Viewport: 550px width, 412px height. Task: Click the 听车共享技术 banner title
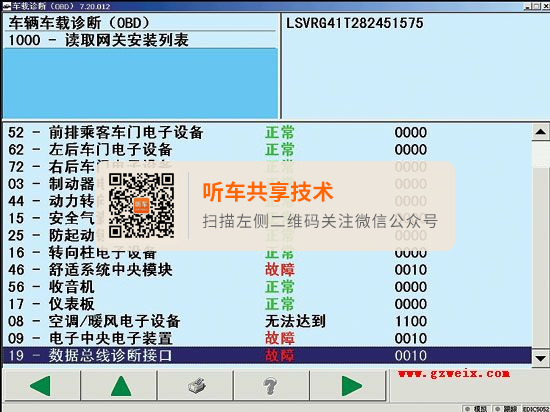pos(268,192)
